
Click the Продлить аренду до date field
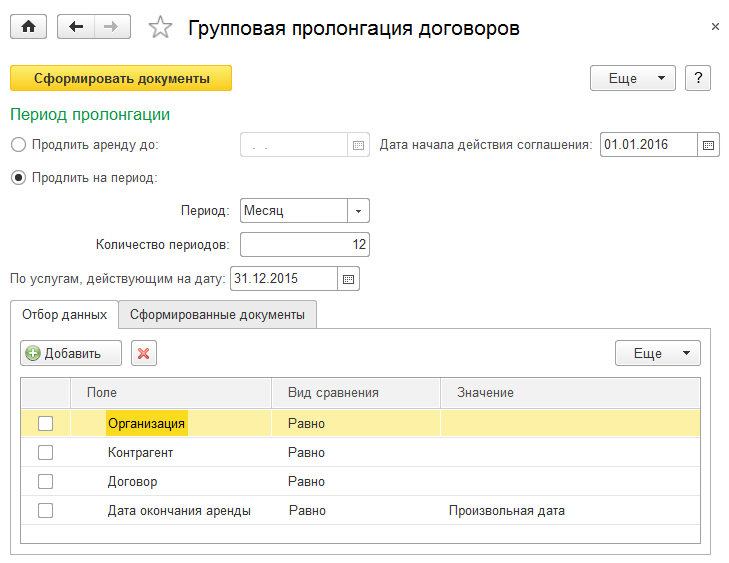294,145
